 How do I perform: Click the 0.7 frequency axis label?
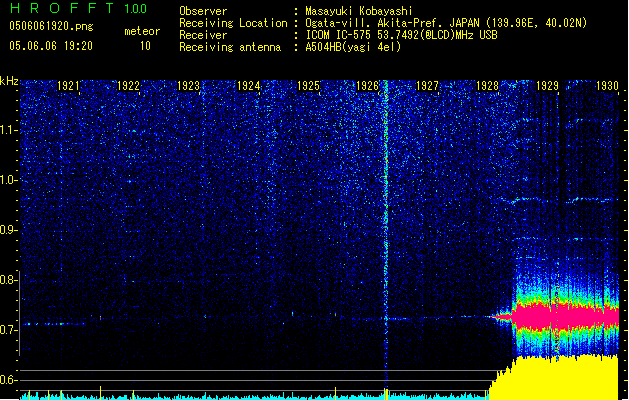coord(9,330)
